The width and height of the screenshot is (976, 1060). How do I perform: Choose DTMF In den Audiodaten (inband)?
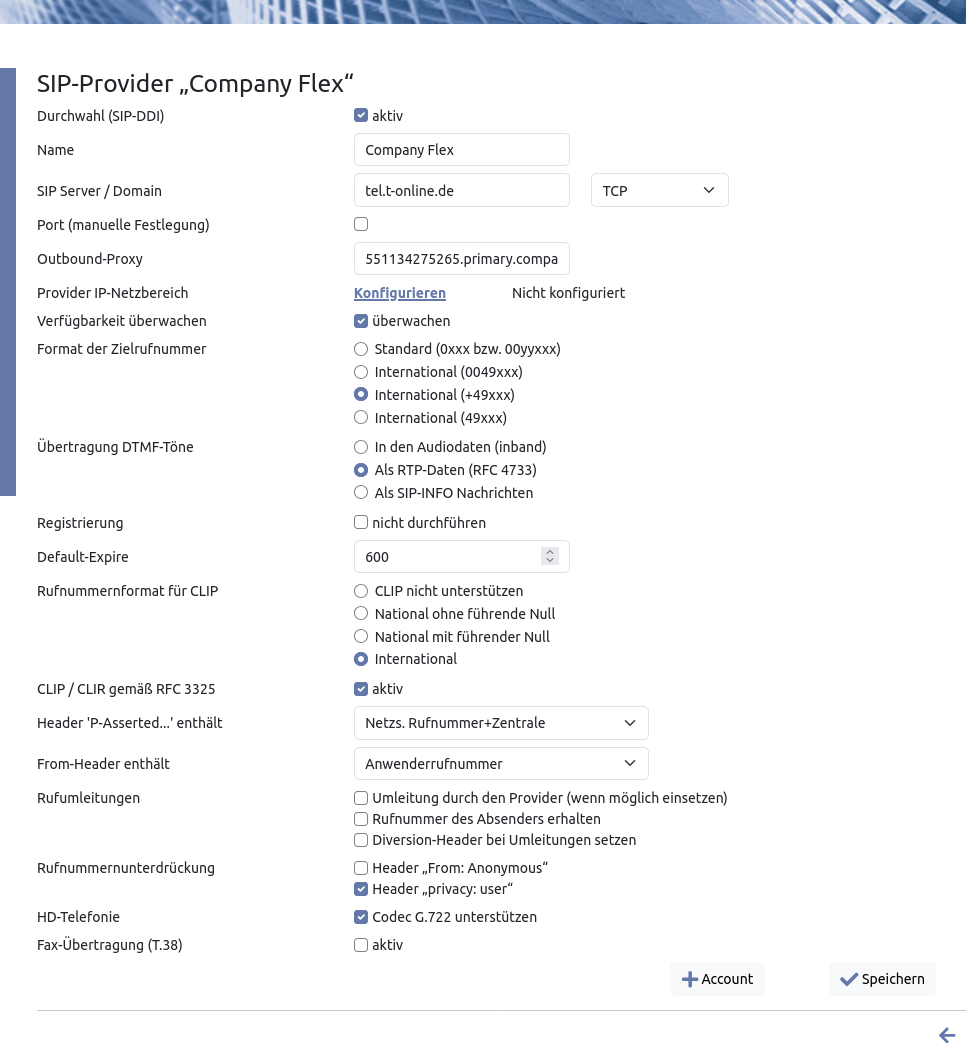coord(361,447)
